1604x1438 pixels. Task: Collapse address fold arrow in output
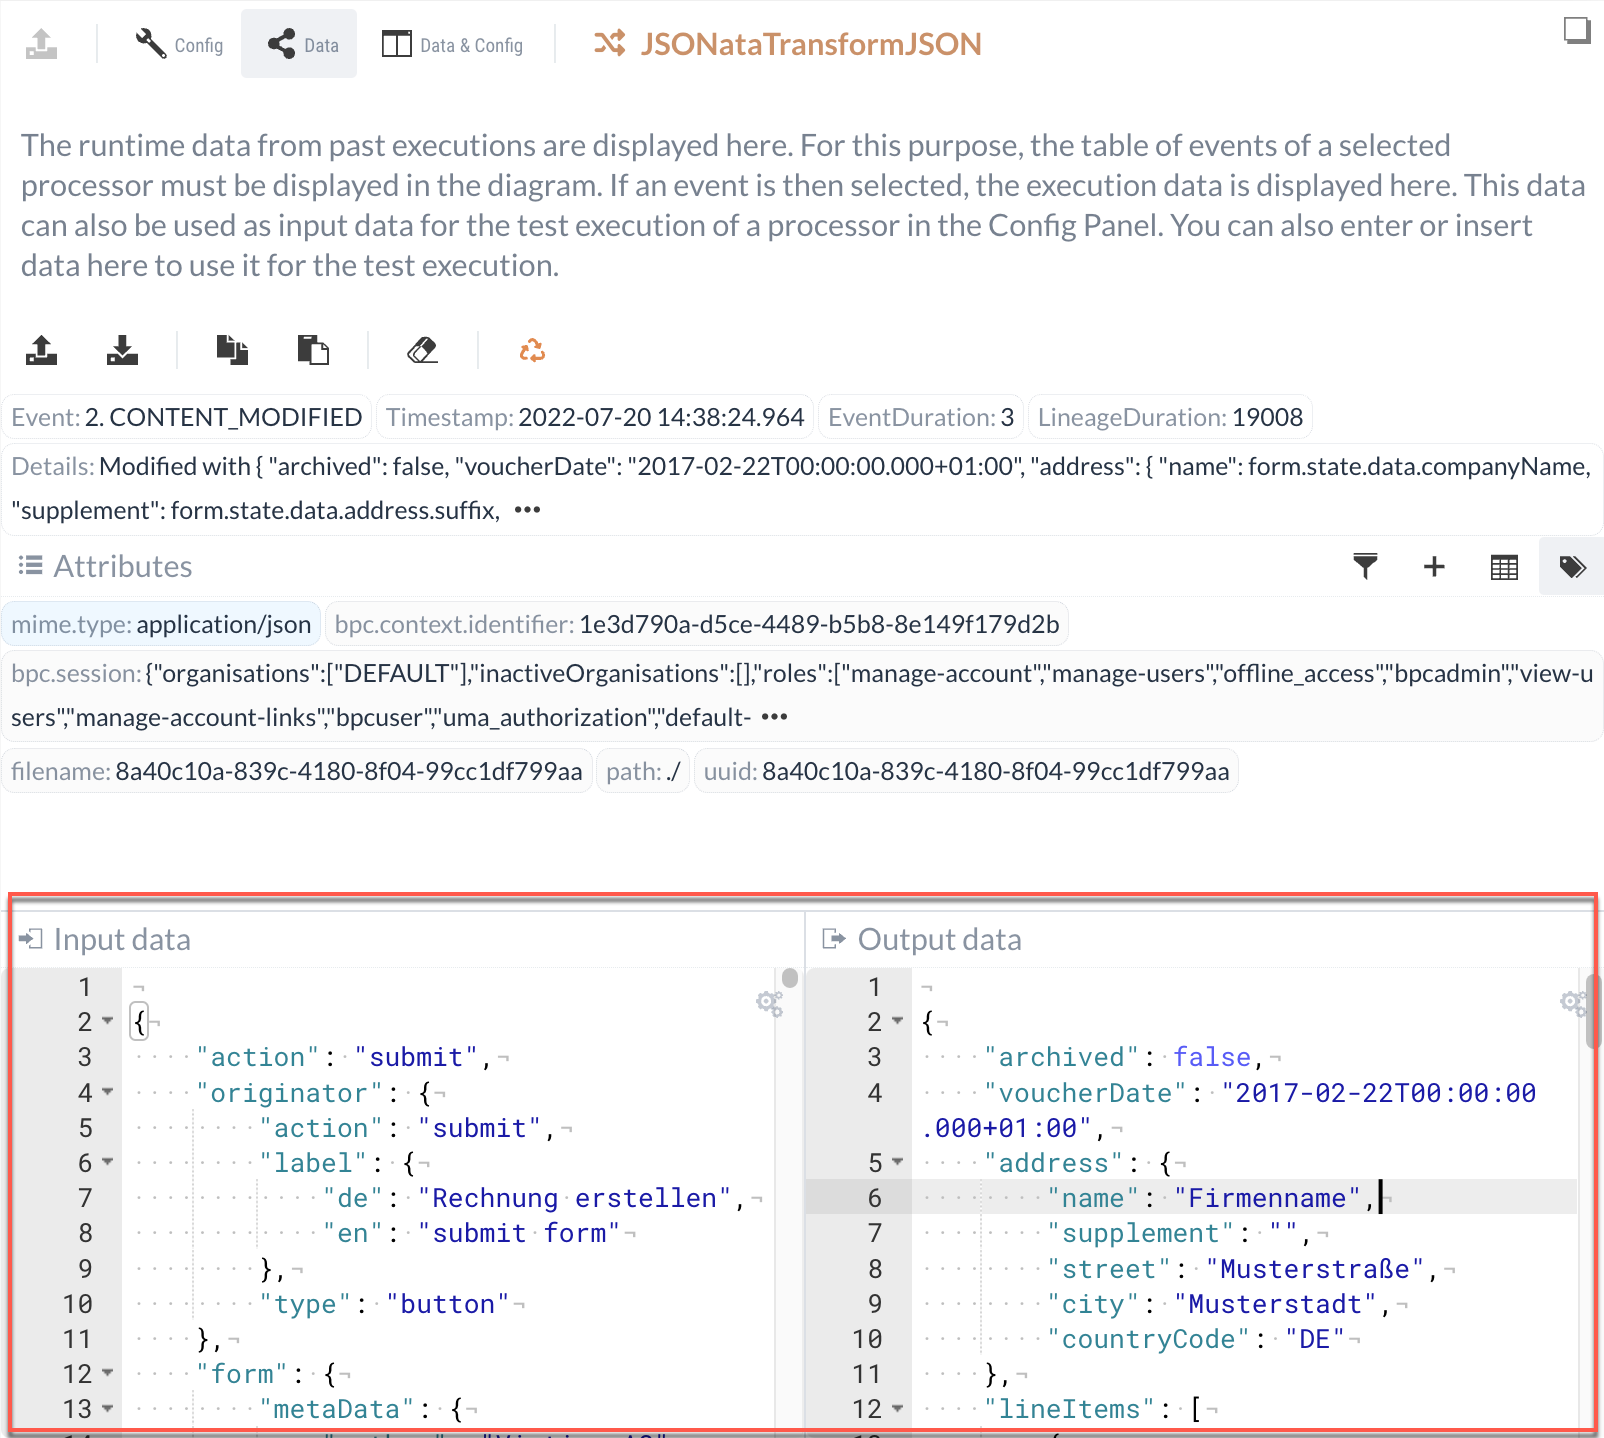[x=898, y=1162]
